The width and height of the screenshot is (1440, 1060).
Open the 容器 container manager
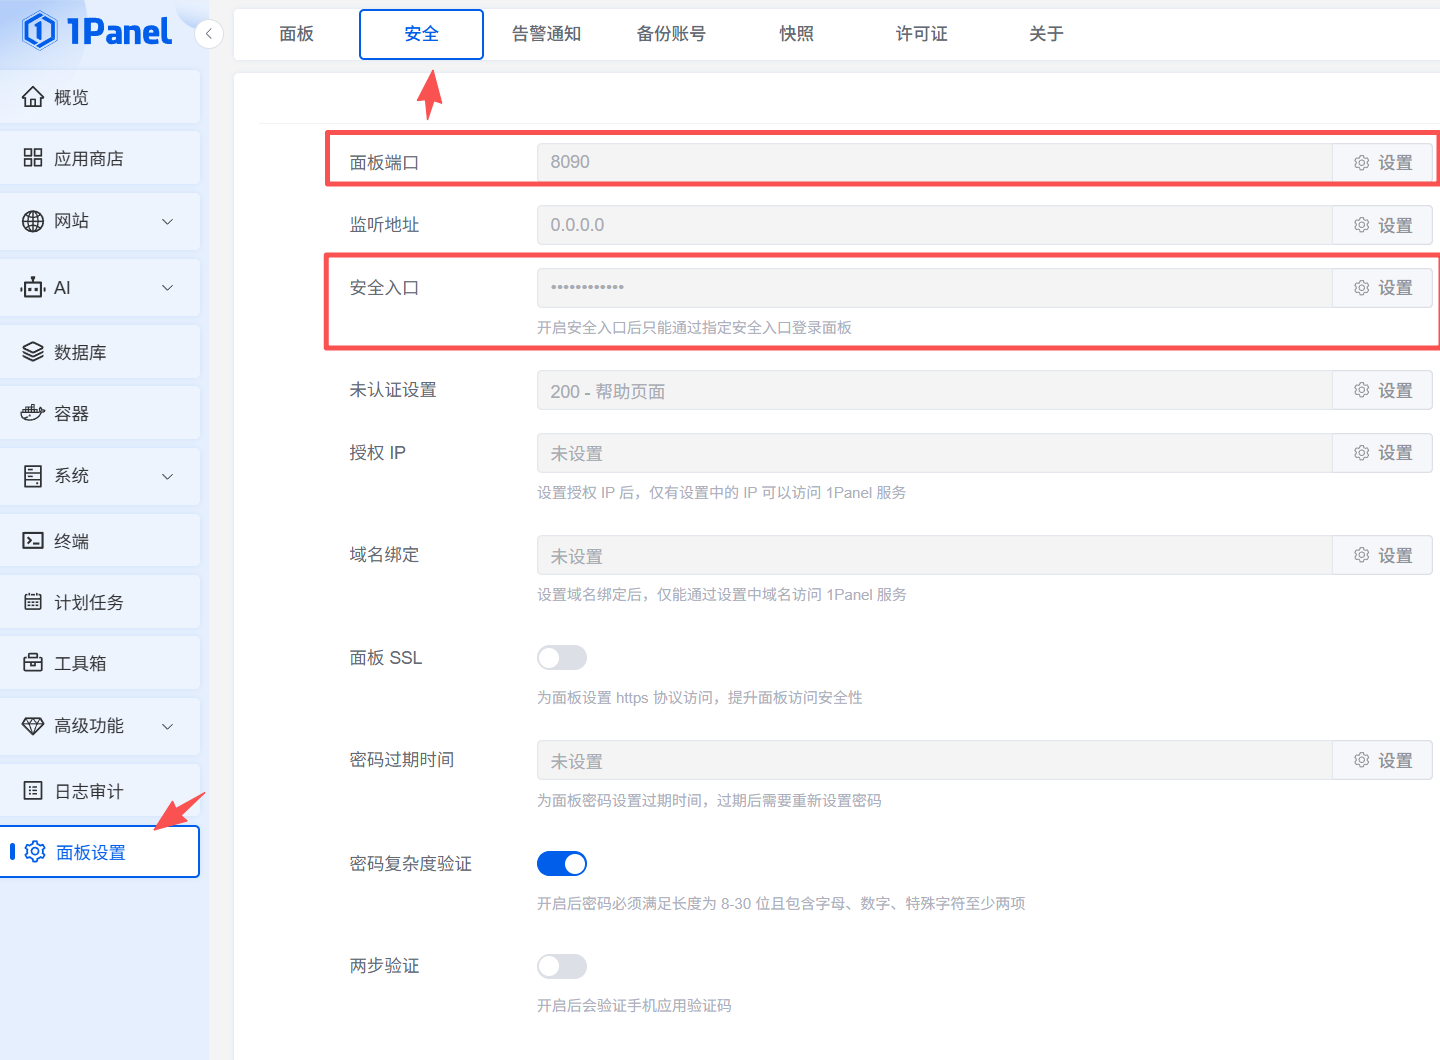(x=70, y=413)
